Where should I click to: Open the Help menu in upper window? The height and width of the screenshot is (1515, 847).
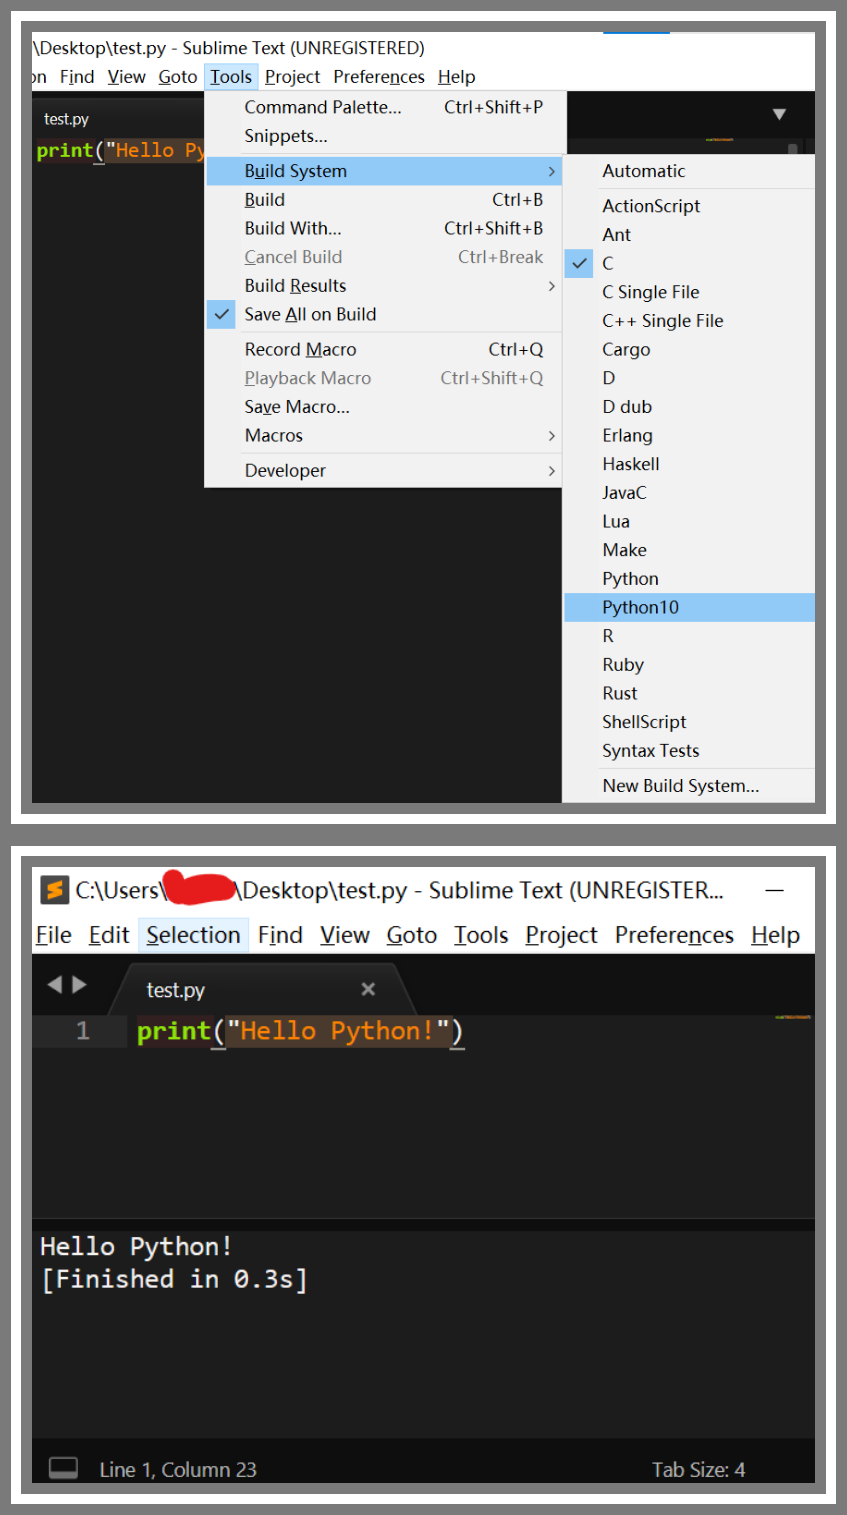tap(456, 77)
